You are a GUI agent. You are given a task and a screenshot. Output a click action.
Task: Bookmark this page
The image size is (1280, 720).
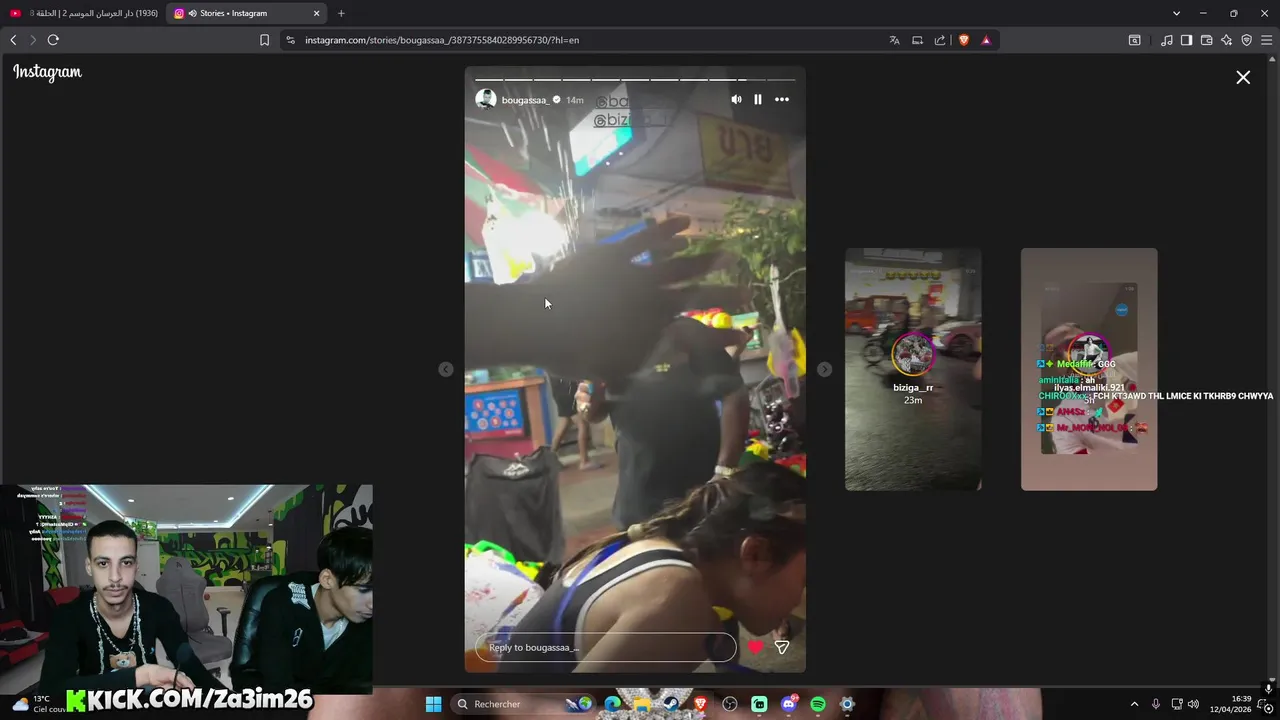pyautogui.click(x=264, y=40)
